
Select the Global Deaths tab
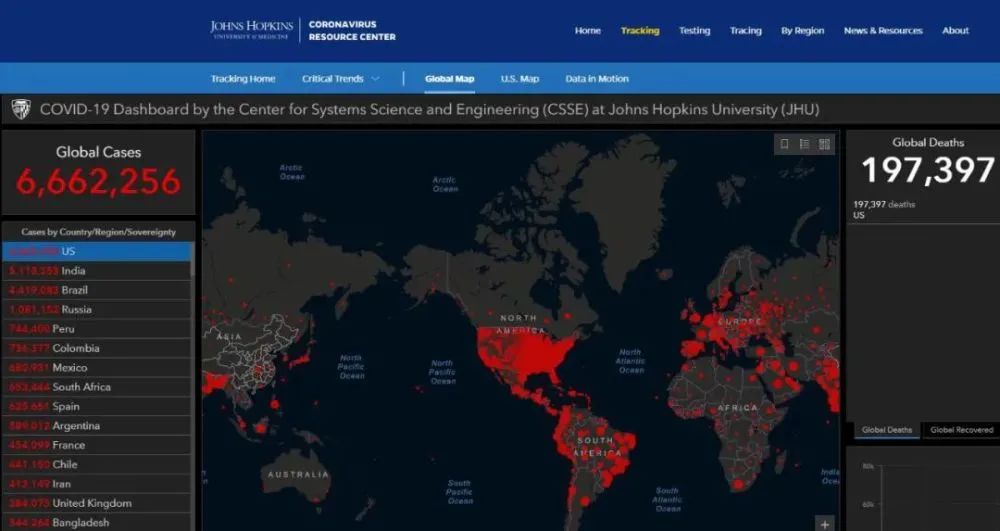(x=887, y=430)
